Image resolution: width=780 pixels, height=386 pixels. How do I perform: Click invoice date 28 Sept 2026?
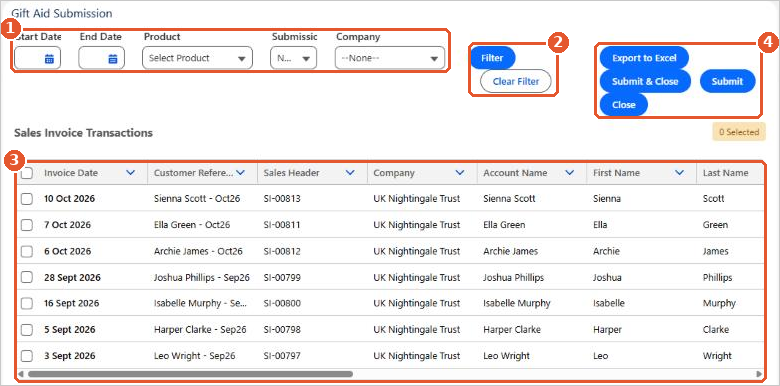pyautogui.click(x=72, y=277)
